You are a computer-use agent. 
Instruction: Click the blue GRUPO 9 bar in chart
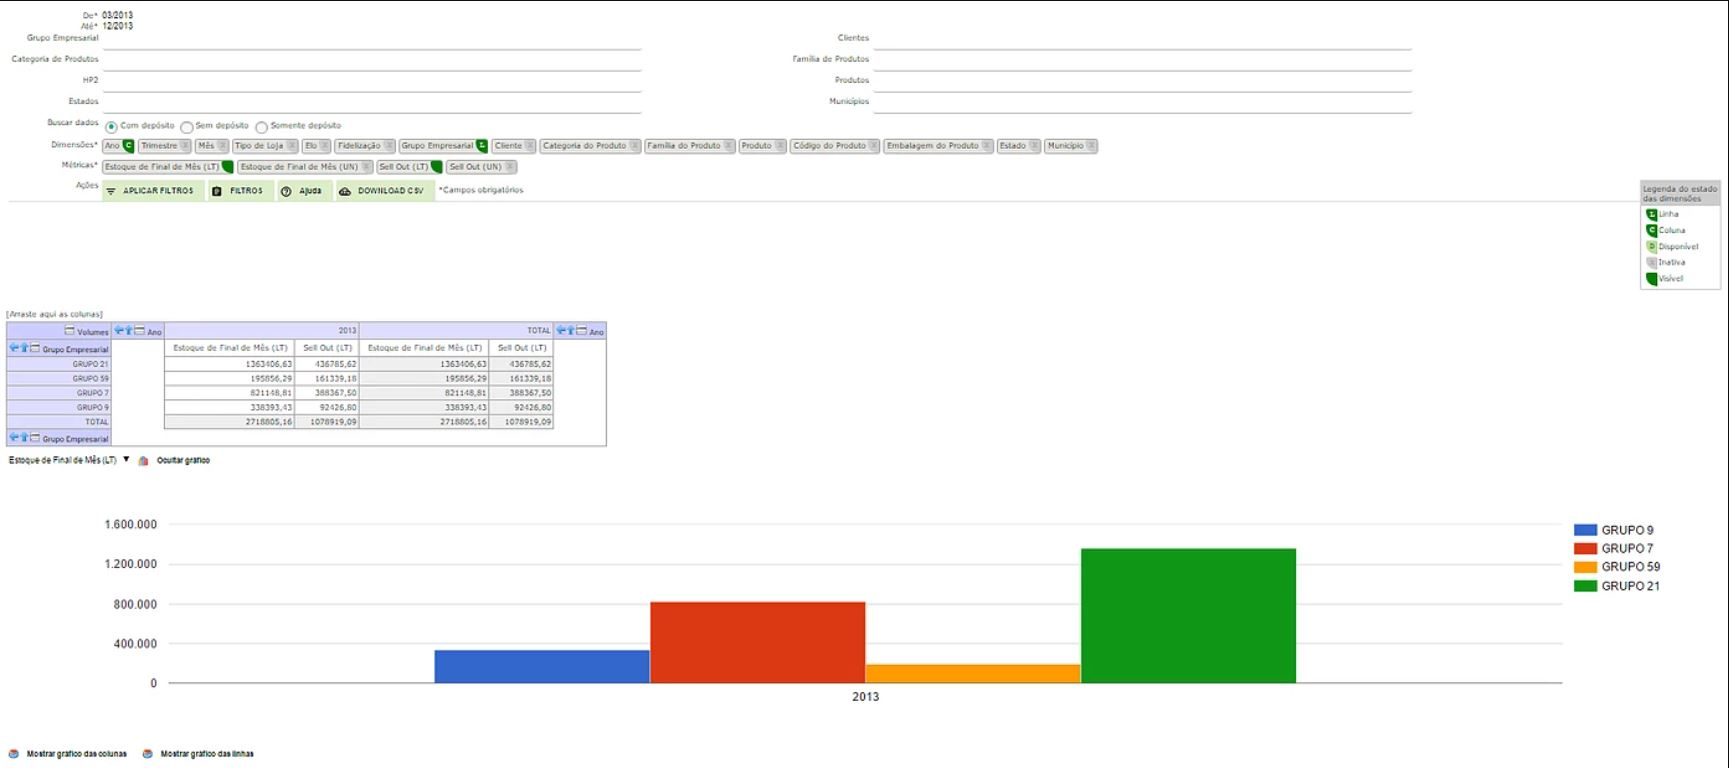(x=542, y=666)
